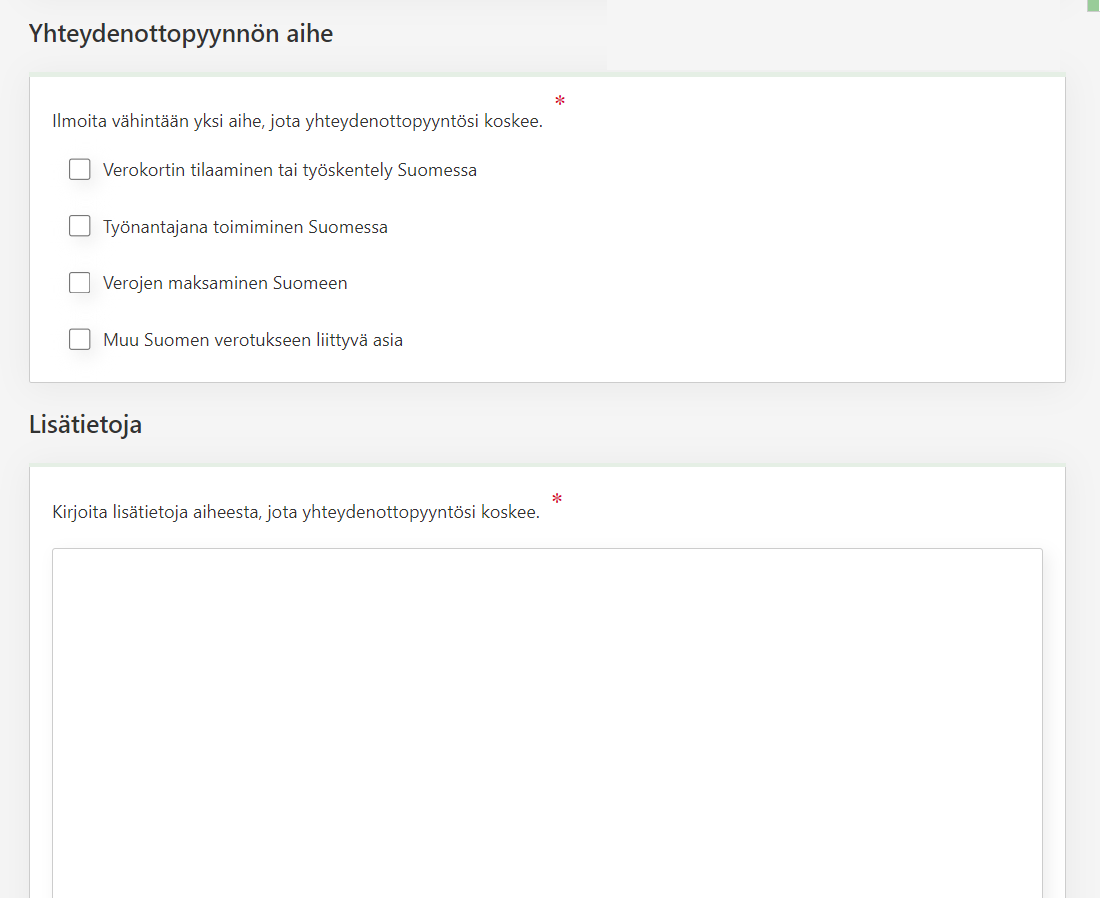Click the green scrollbar thumb at top right
The image size is (1100, 898).
coord(1093,5)
